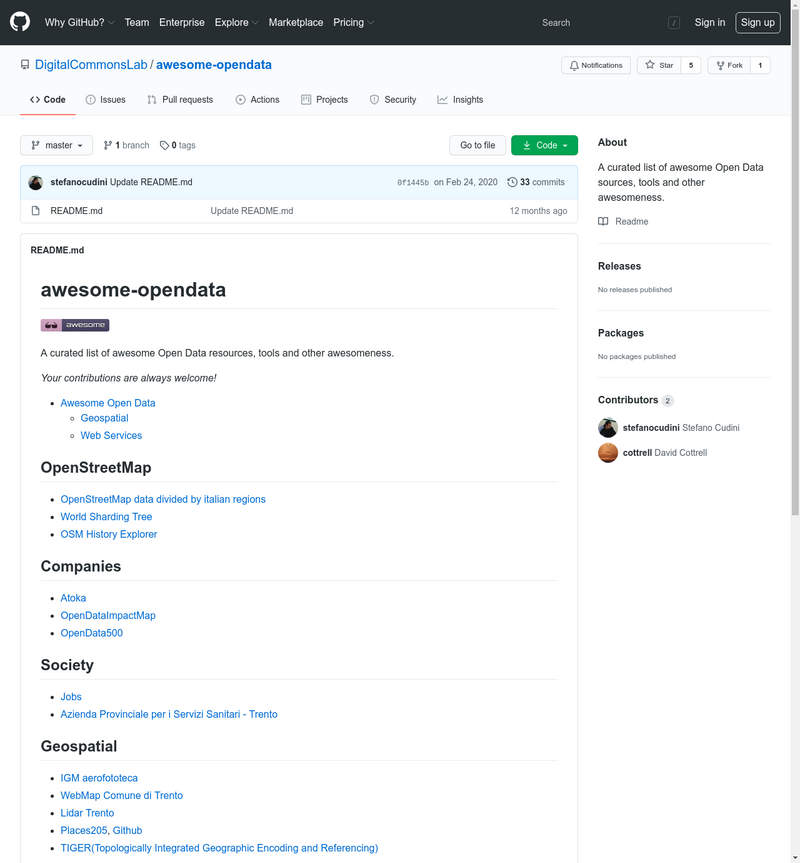800x863 pixels.
Task: Open the IGM aerofototeca link
Action: (x=99, y=778)
